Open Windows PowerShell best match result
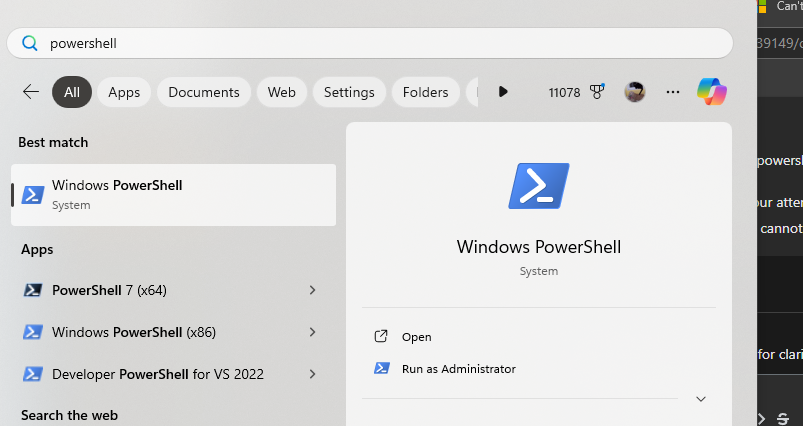The height and width of the screenshot is (426, 803). click(x=174, y=195)
